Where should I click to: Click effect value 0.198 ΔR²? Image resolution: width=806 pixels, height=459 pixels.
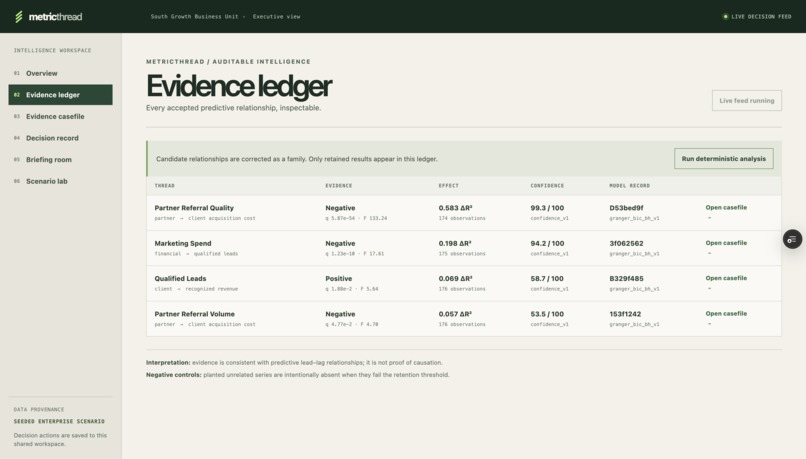point(455,244)
